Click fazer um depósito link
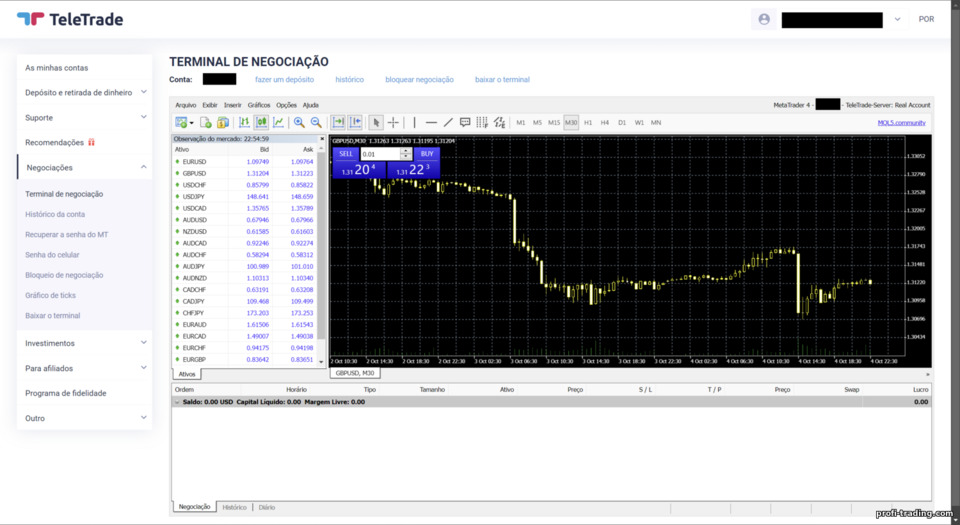 [x=284, y=80]
